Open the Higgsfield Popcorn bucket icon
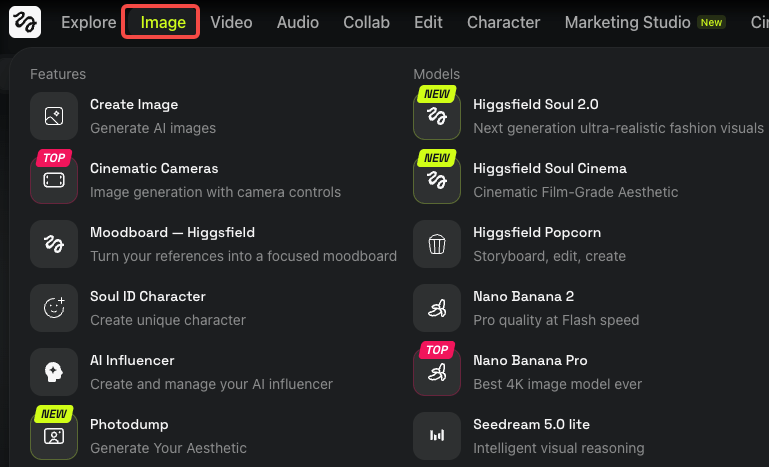This screenshot has height=467, width=769. coord(437,244)
